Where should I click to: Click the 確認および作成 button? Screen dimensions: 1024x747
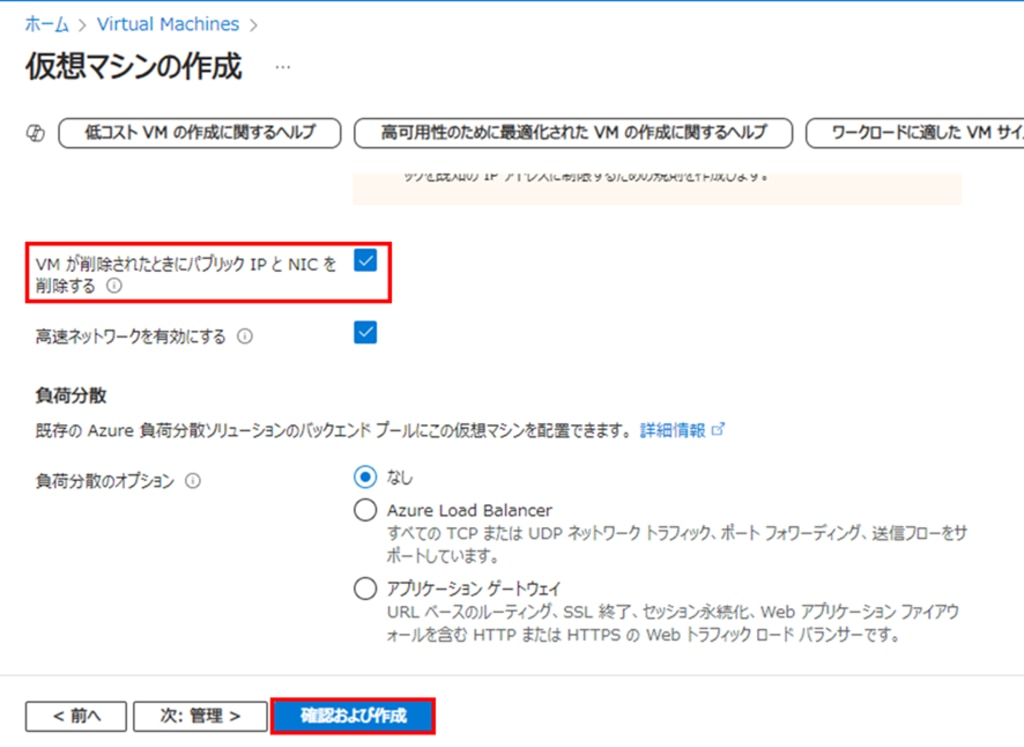tap(353, 716)
